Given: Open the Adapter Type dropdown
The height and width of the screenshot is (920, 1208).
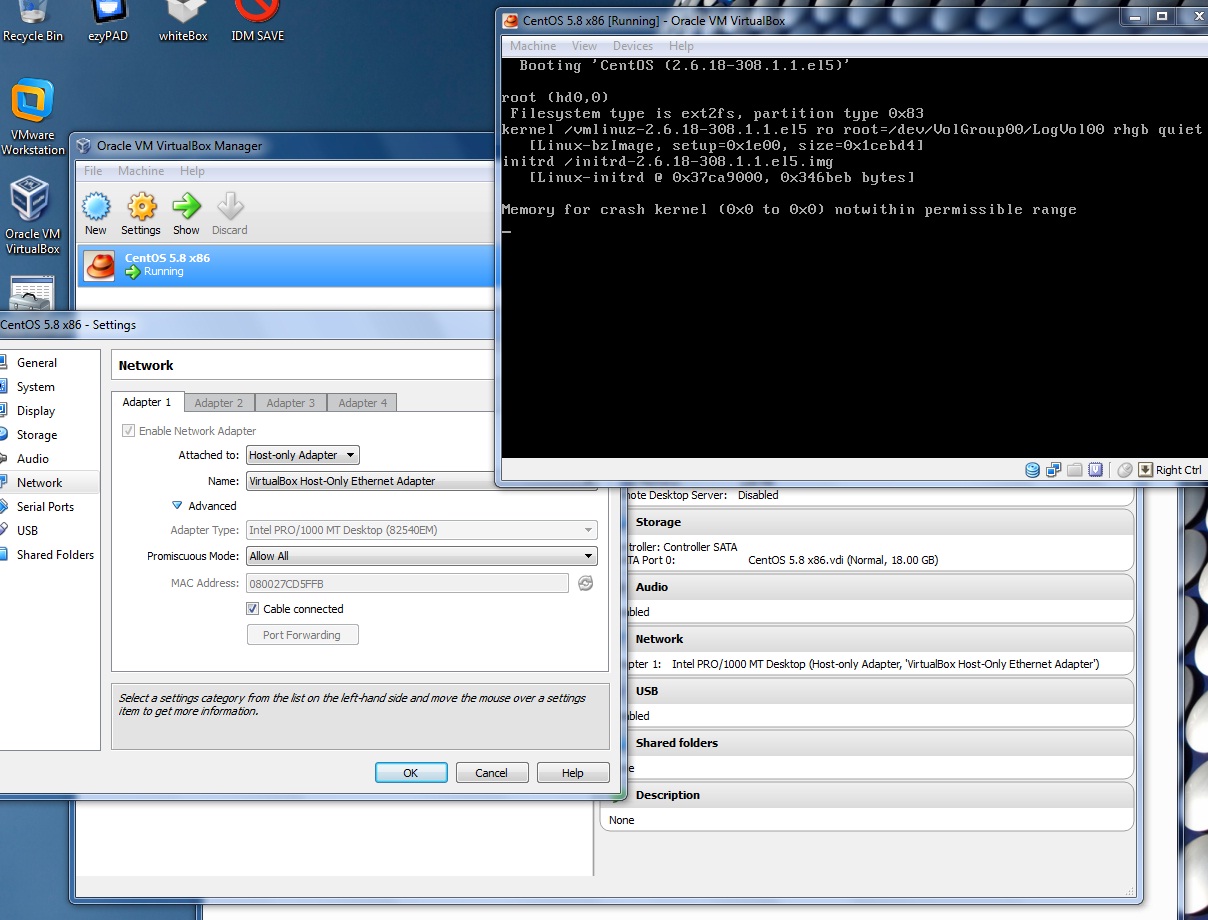Looking at the screenshot, I should (421, 530).
